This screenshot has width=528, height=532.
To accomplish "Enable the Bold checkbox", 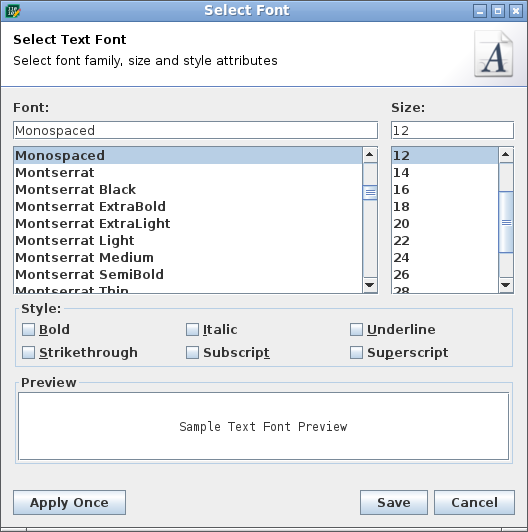I will 28,329.
